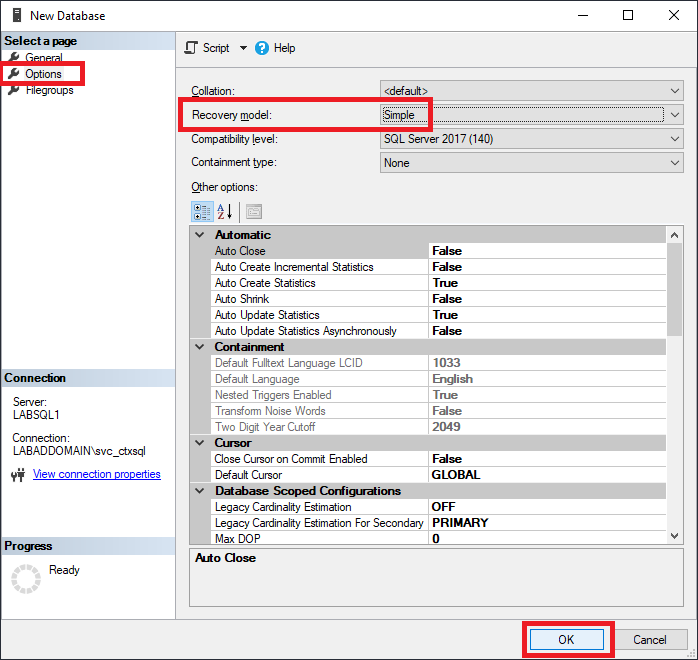
Task: Open the Collation dropdown
Action: coord(674,91)
